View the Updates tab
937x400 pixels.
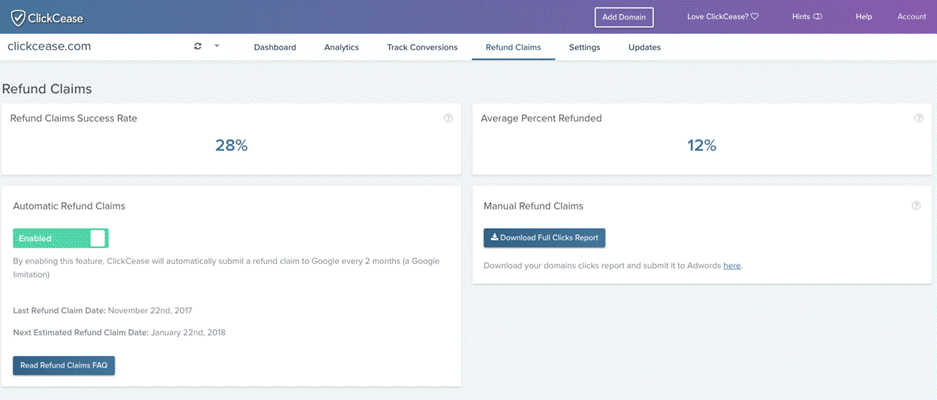pos(644,47)
